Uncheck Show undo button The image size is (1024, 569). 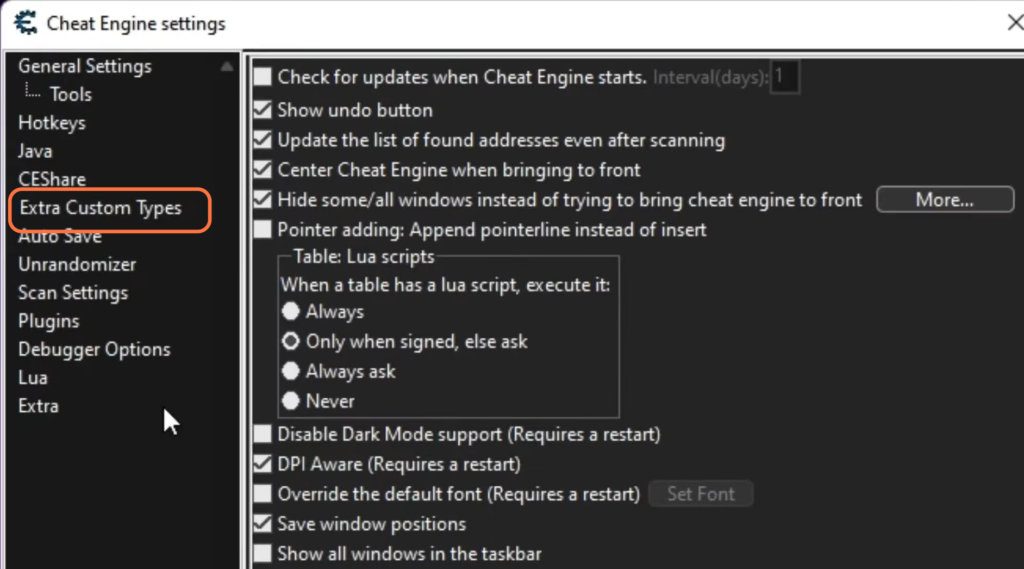(263, 110)
